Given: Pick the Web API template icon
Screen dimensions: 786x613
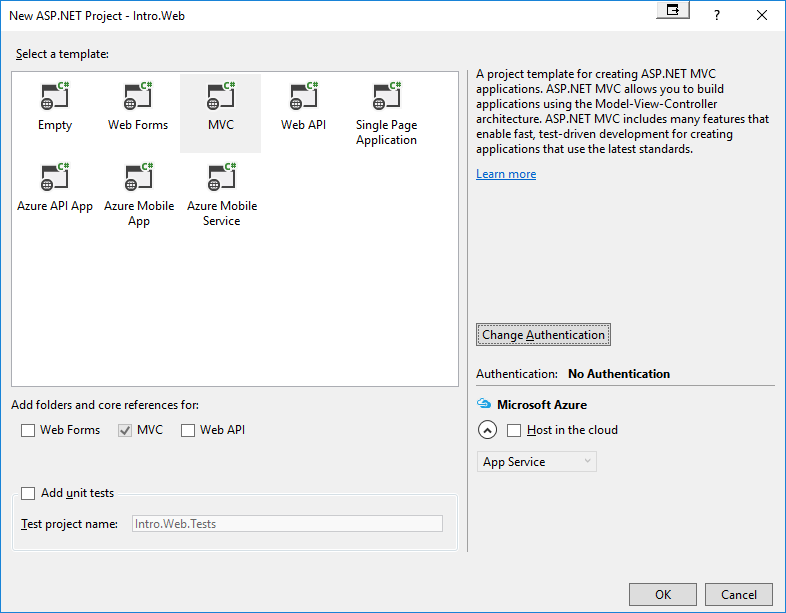Looking at the screenshot, I should point(304,96).
